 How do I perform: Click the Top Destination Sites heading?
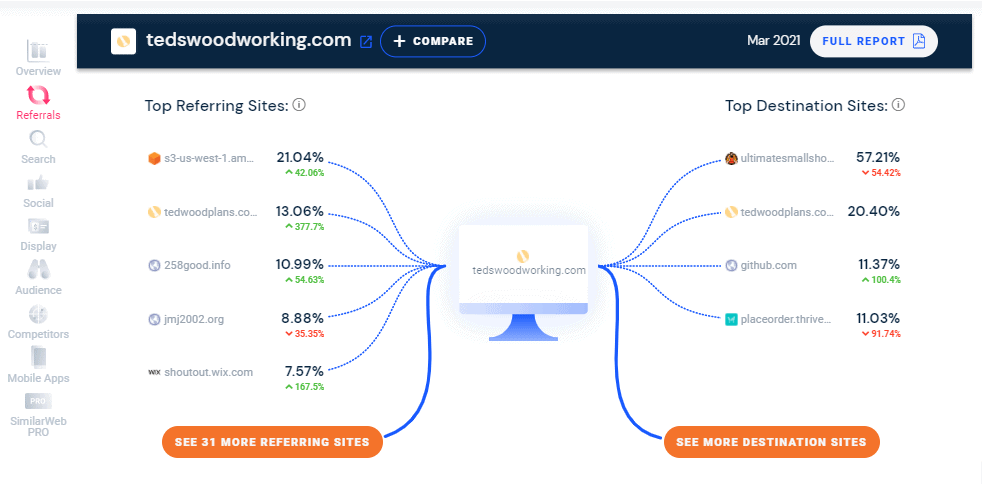(x=807, y=105)
